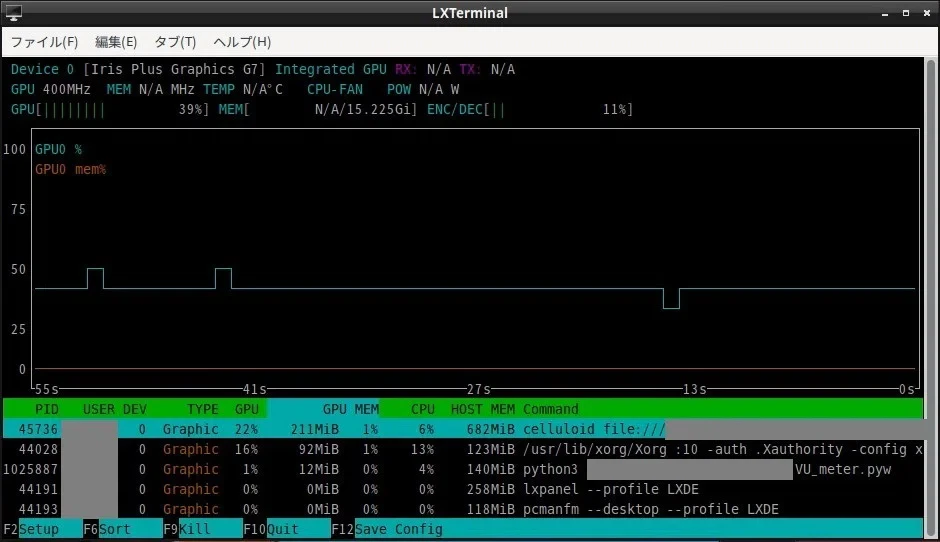940x542 pixels.
Task: Open the ヘルプ(H) menu
Action: pos(242,42)
